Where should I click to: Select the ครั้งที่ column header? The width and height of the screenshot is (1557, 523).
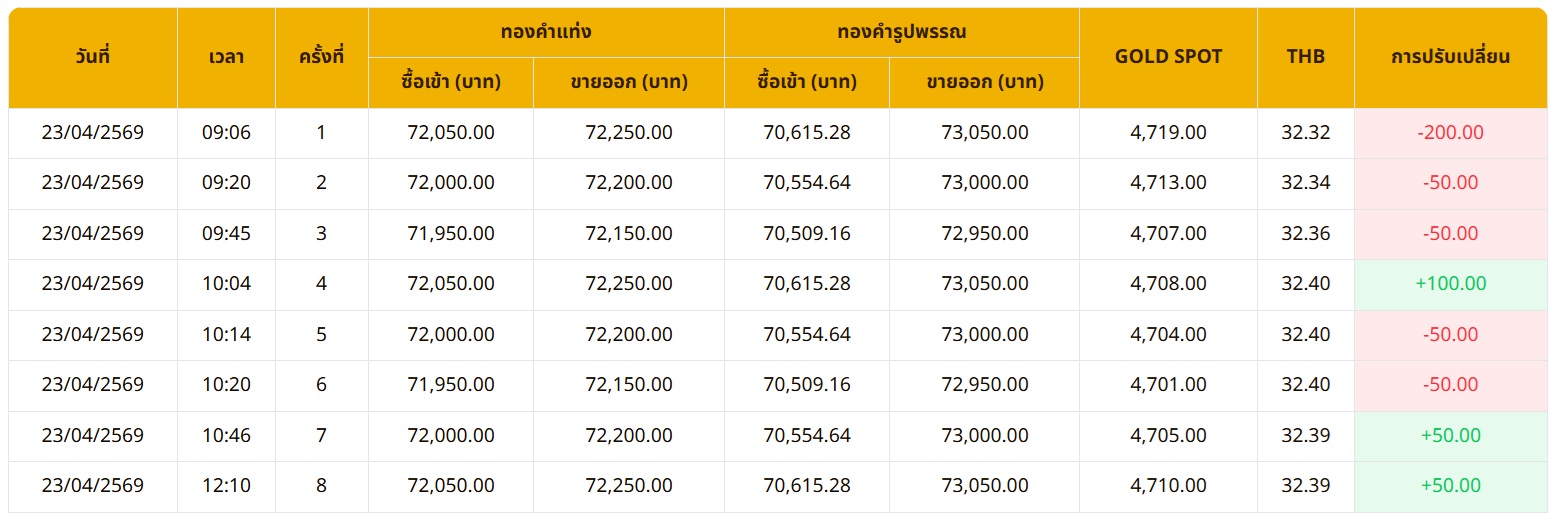[x=321, y=57]
